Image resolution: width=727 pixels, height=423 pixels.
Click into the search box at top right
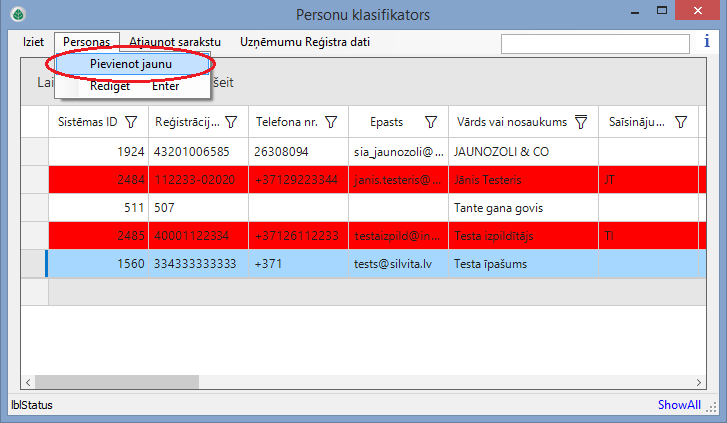tap(595, 44)
